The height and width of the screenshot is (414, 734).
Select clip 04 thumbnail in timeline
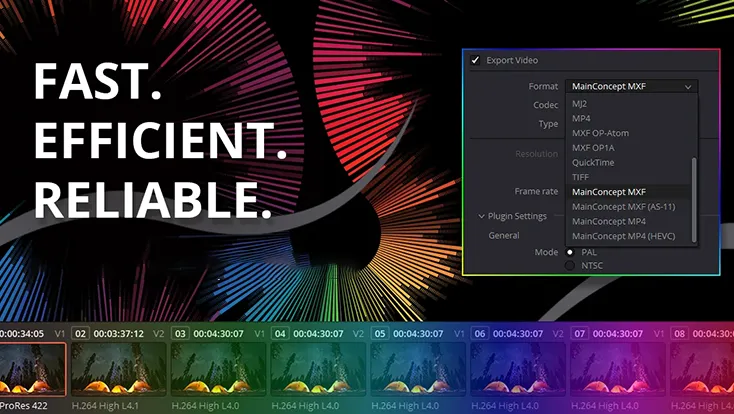tap(318, 369)
